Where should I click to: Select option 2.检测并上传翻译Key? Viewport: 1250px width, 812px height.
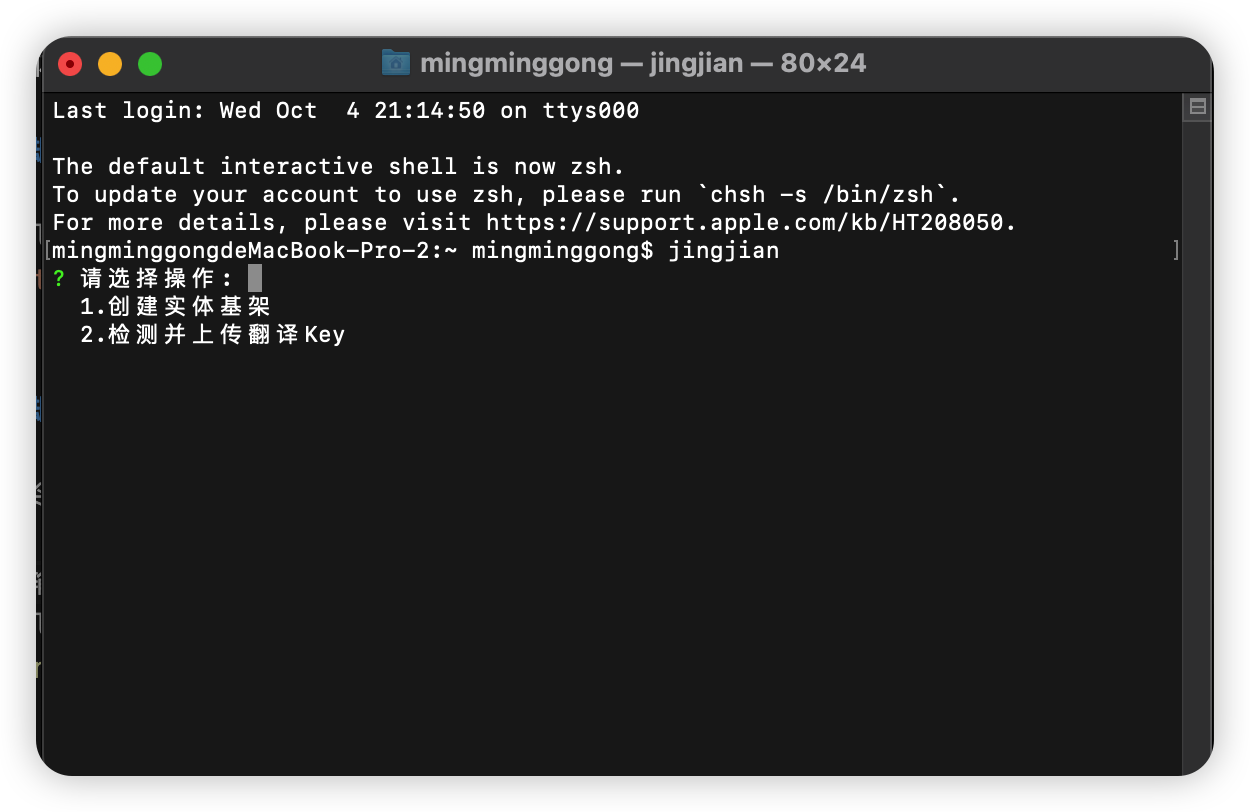point(212,334)
